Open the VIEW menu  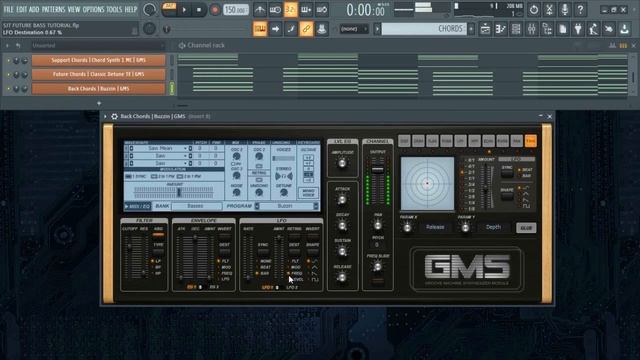point(74,9)
